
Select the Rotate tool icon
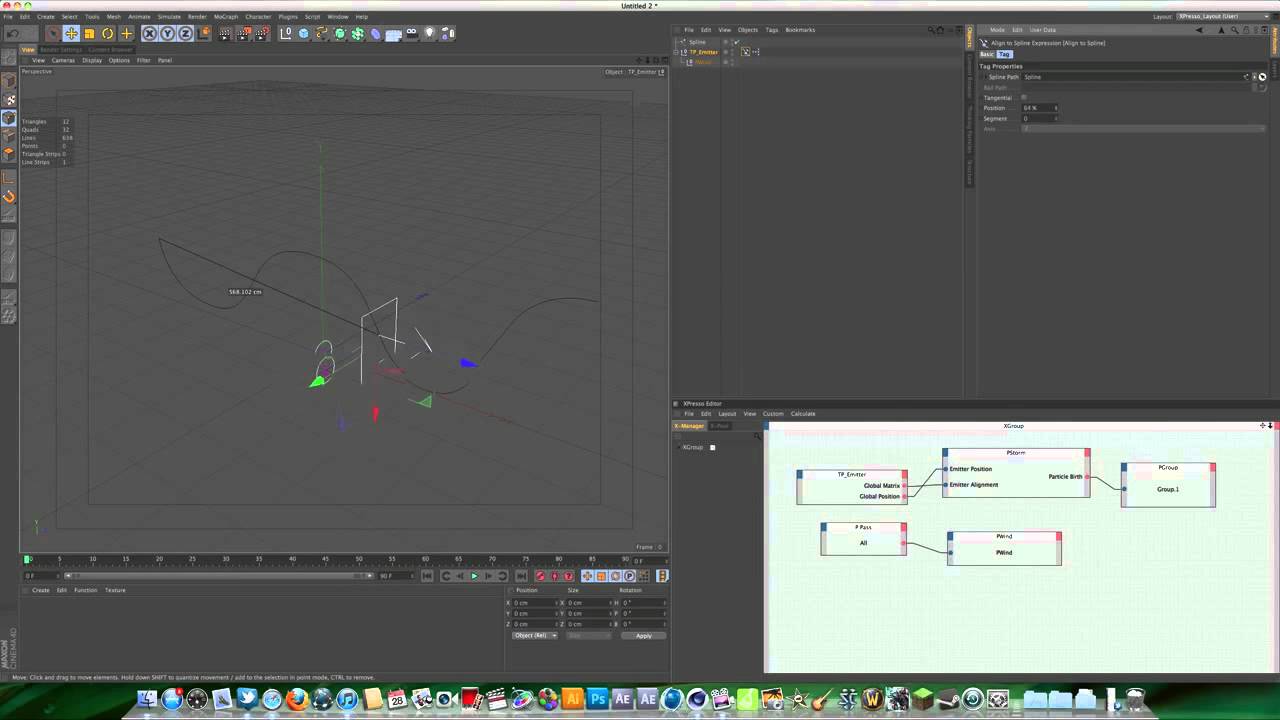(x=107, y=33)
